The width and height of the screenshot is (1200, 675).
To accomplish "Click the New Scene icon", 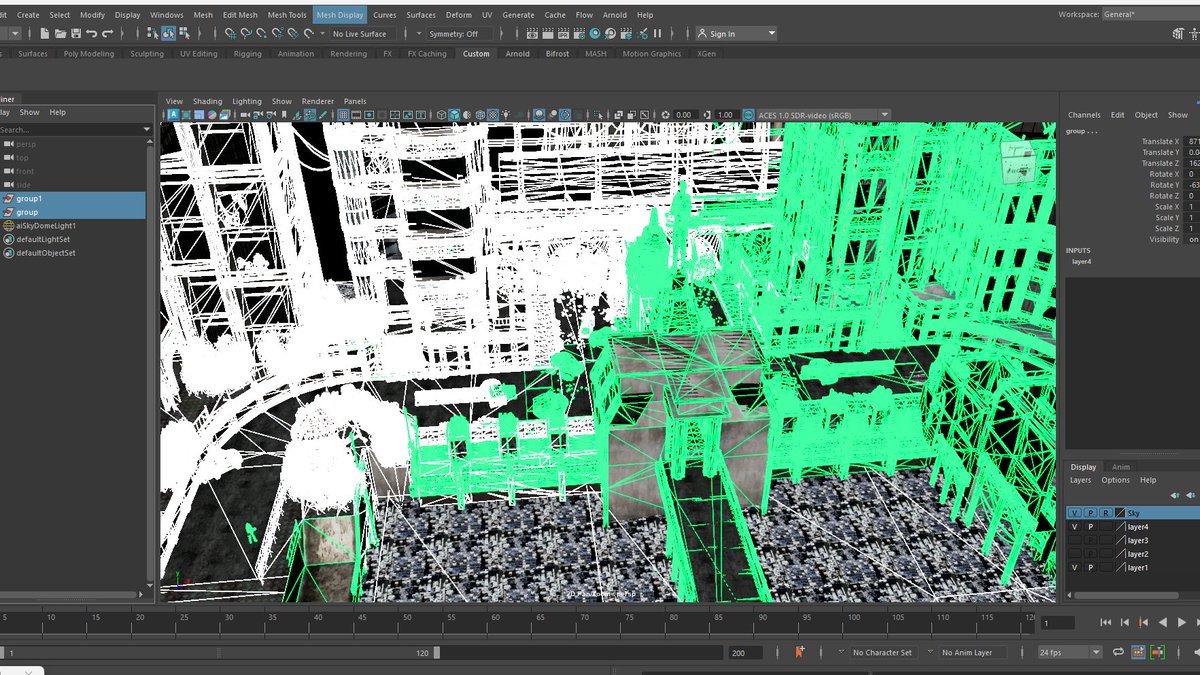I will 45,33.
